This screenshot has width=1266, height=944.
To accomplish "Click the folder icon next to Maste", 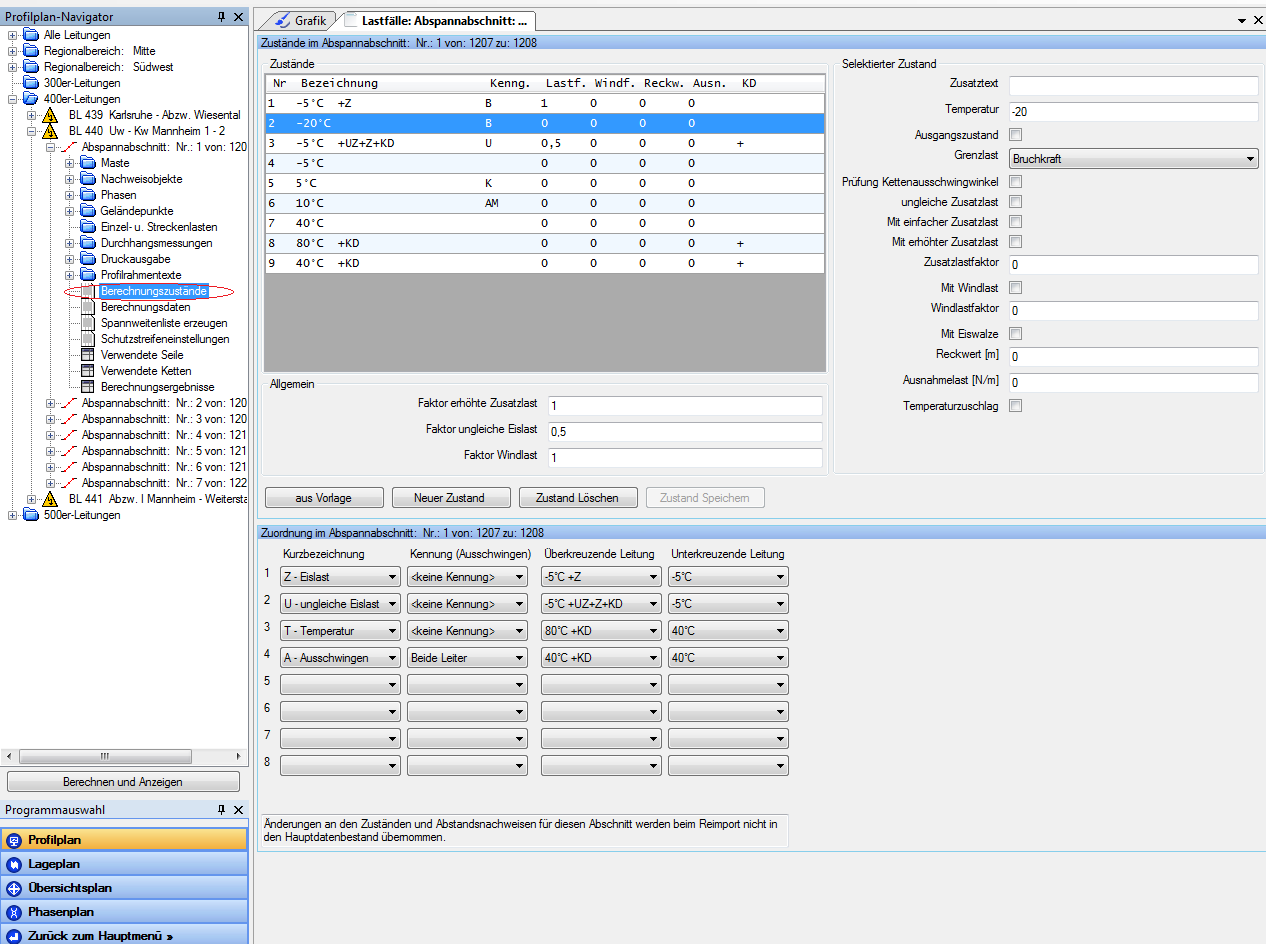I will tap(88, 163).
